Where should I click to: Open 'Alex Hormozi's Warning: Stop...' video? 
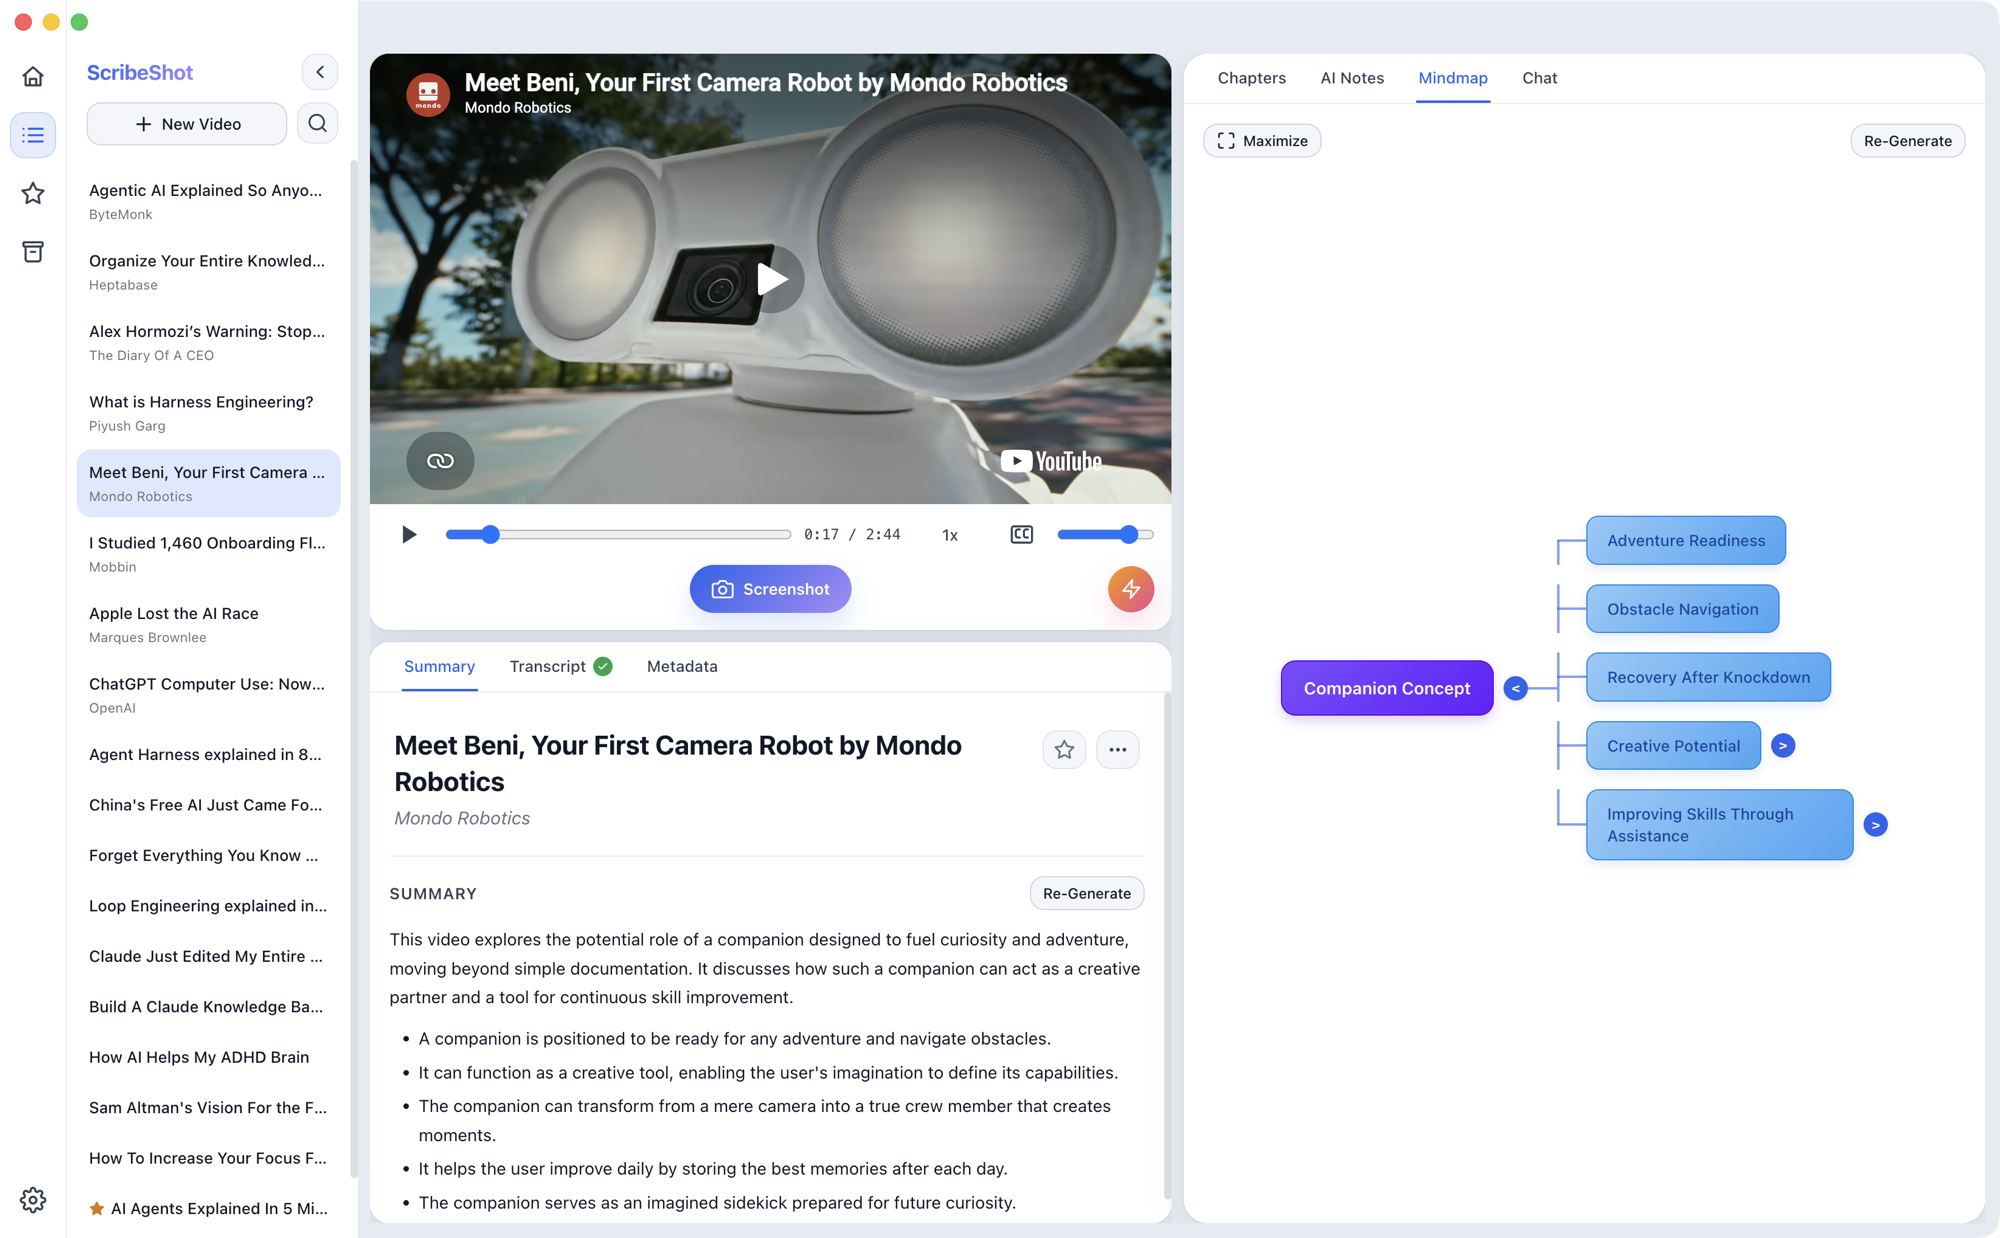coord(208,342)
